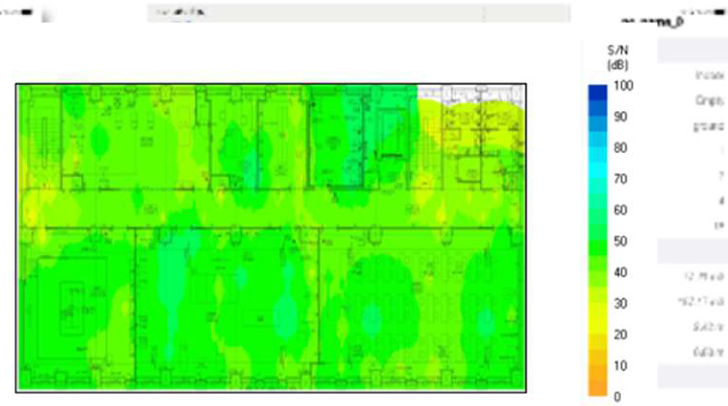728x406 pixels.
Task: Click the 0 label on the legend scale
Action: pyautogui.click(x=617, y=397)
